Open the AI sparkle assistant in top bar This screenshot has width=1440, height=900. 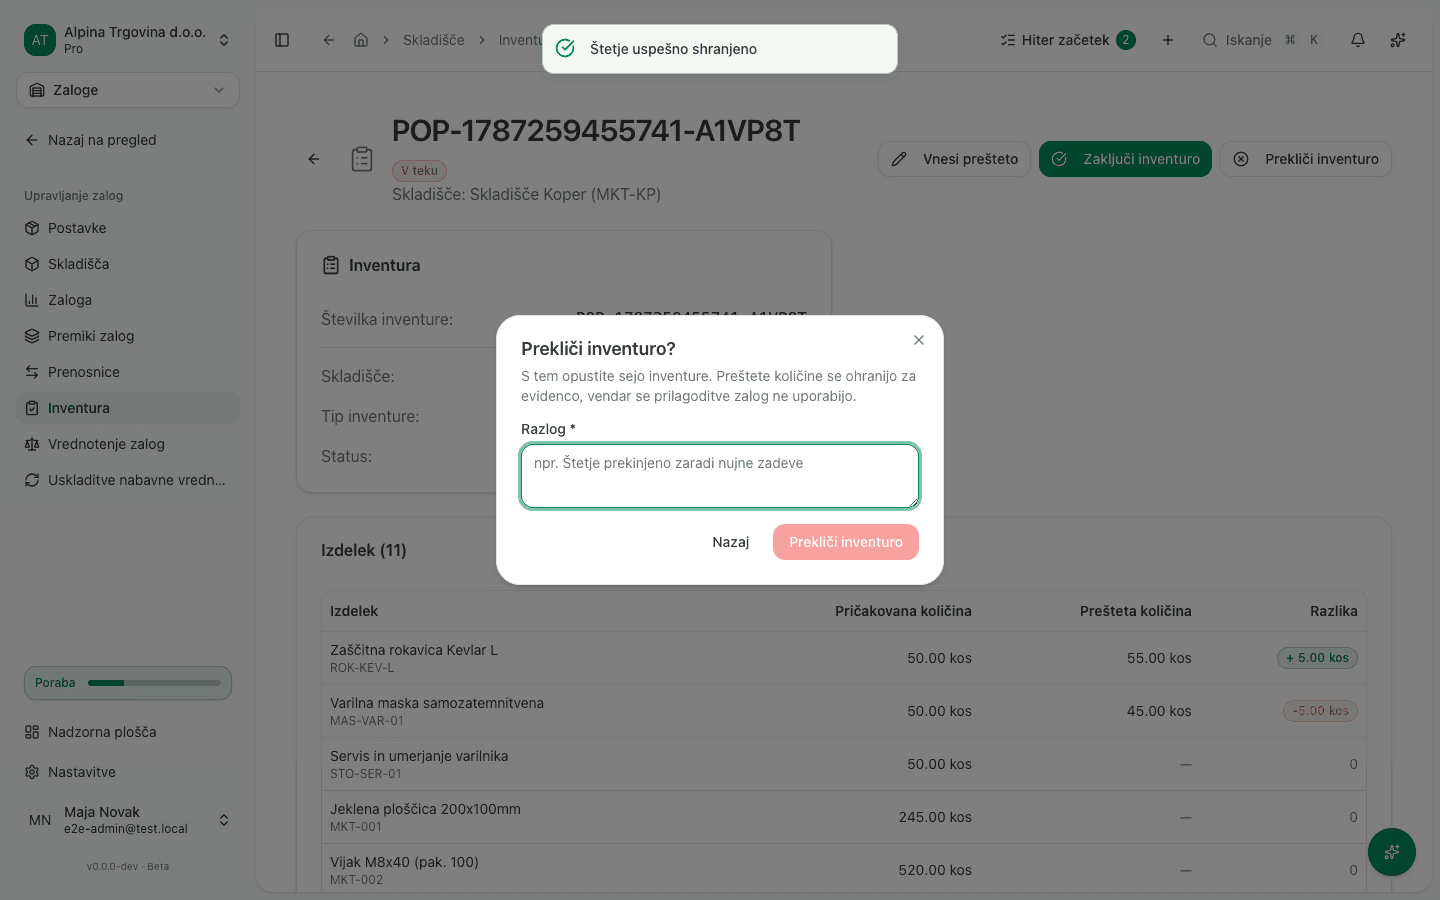click(1398, 40)
